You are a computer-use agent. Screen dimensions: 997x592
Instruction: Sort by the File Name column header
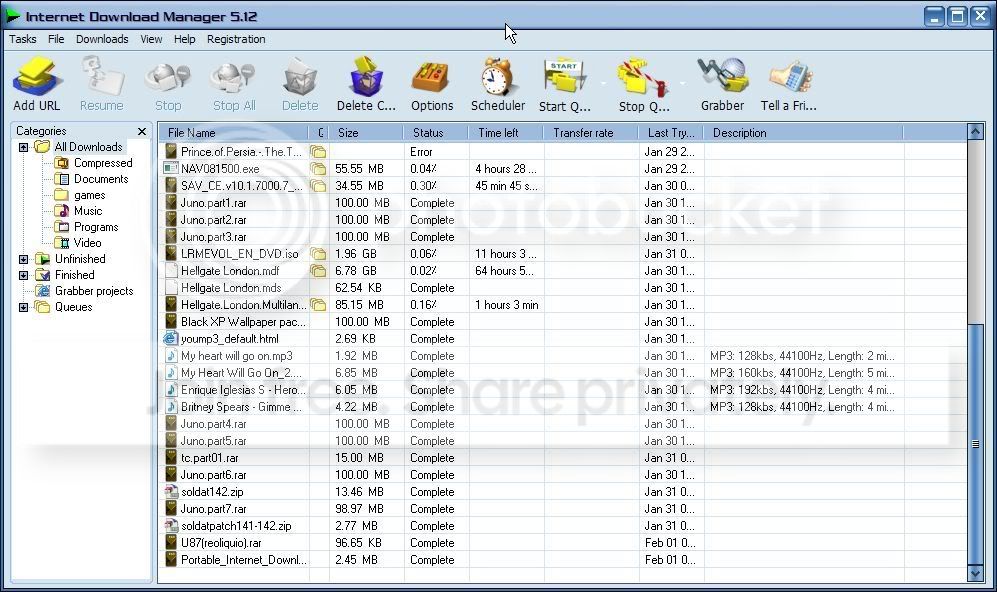[x=233, y=133]
